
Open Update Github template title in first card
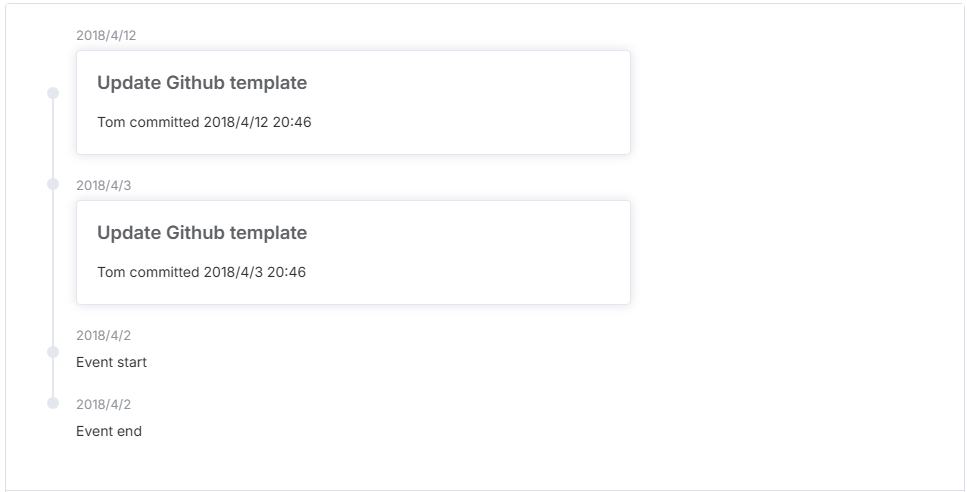(202, 83)
